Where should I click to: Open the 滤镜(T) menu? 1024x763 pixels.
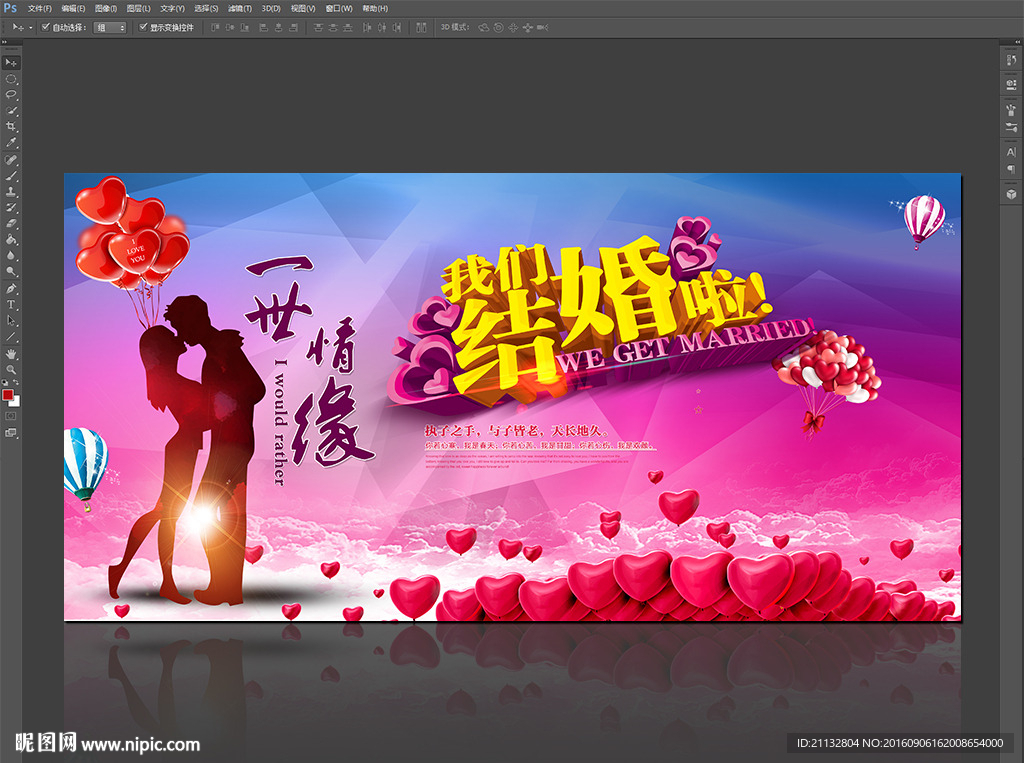click(240, 8)
